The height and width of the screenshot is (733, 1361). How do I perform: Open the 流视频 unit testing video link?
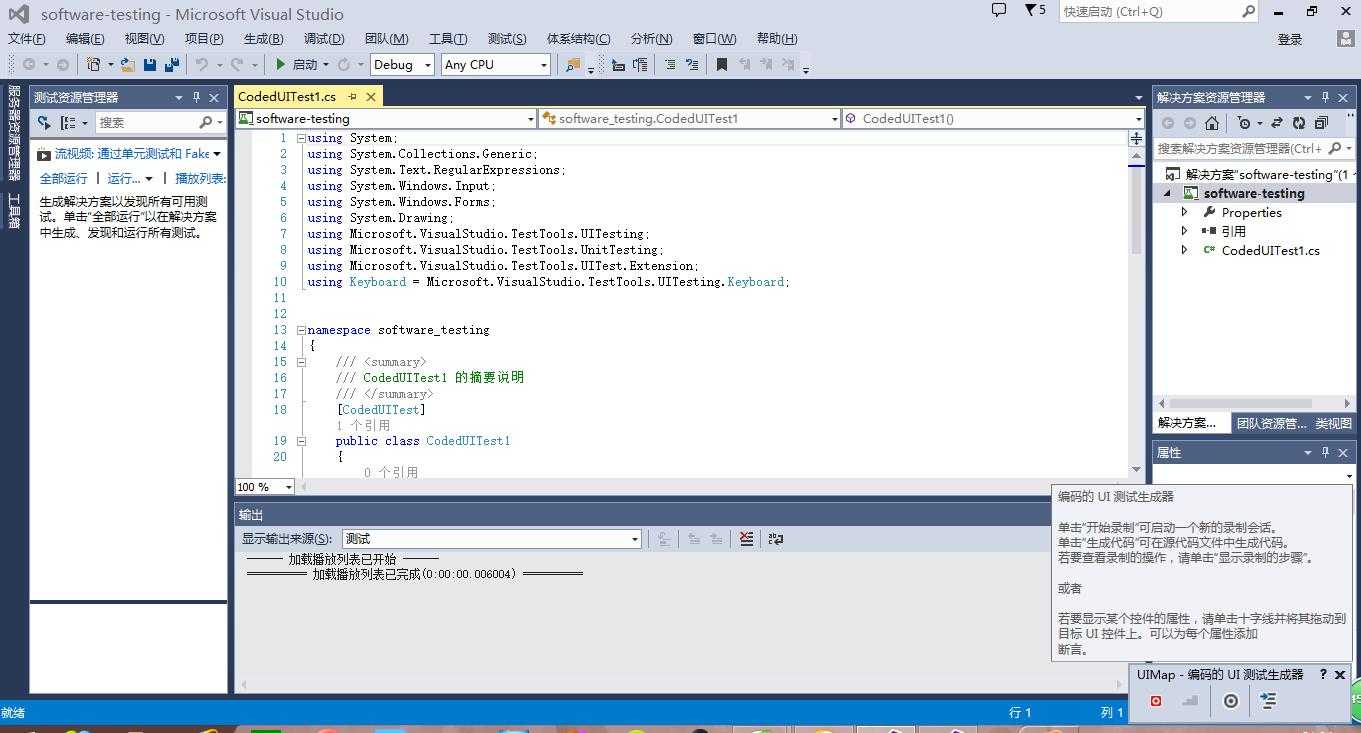click(132, 154)
